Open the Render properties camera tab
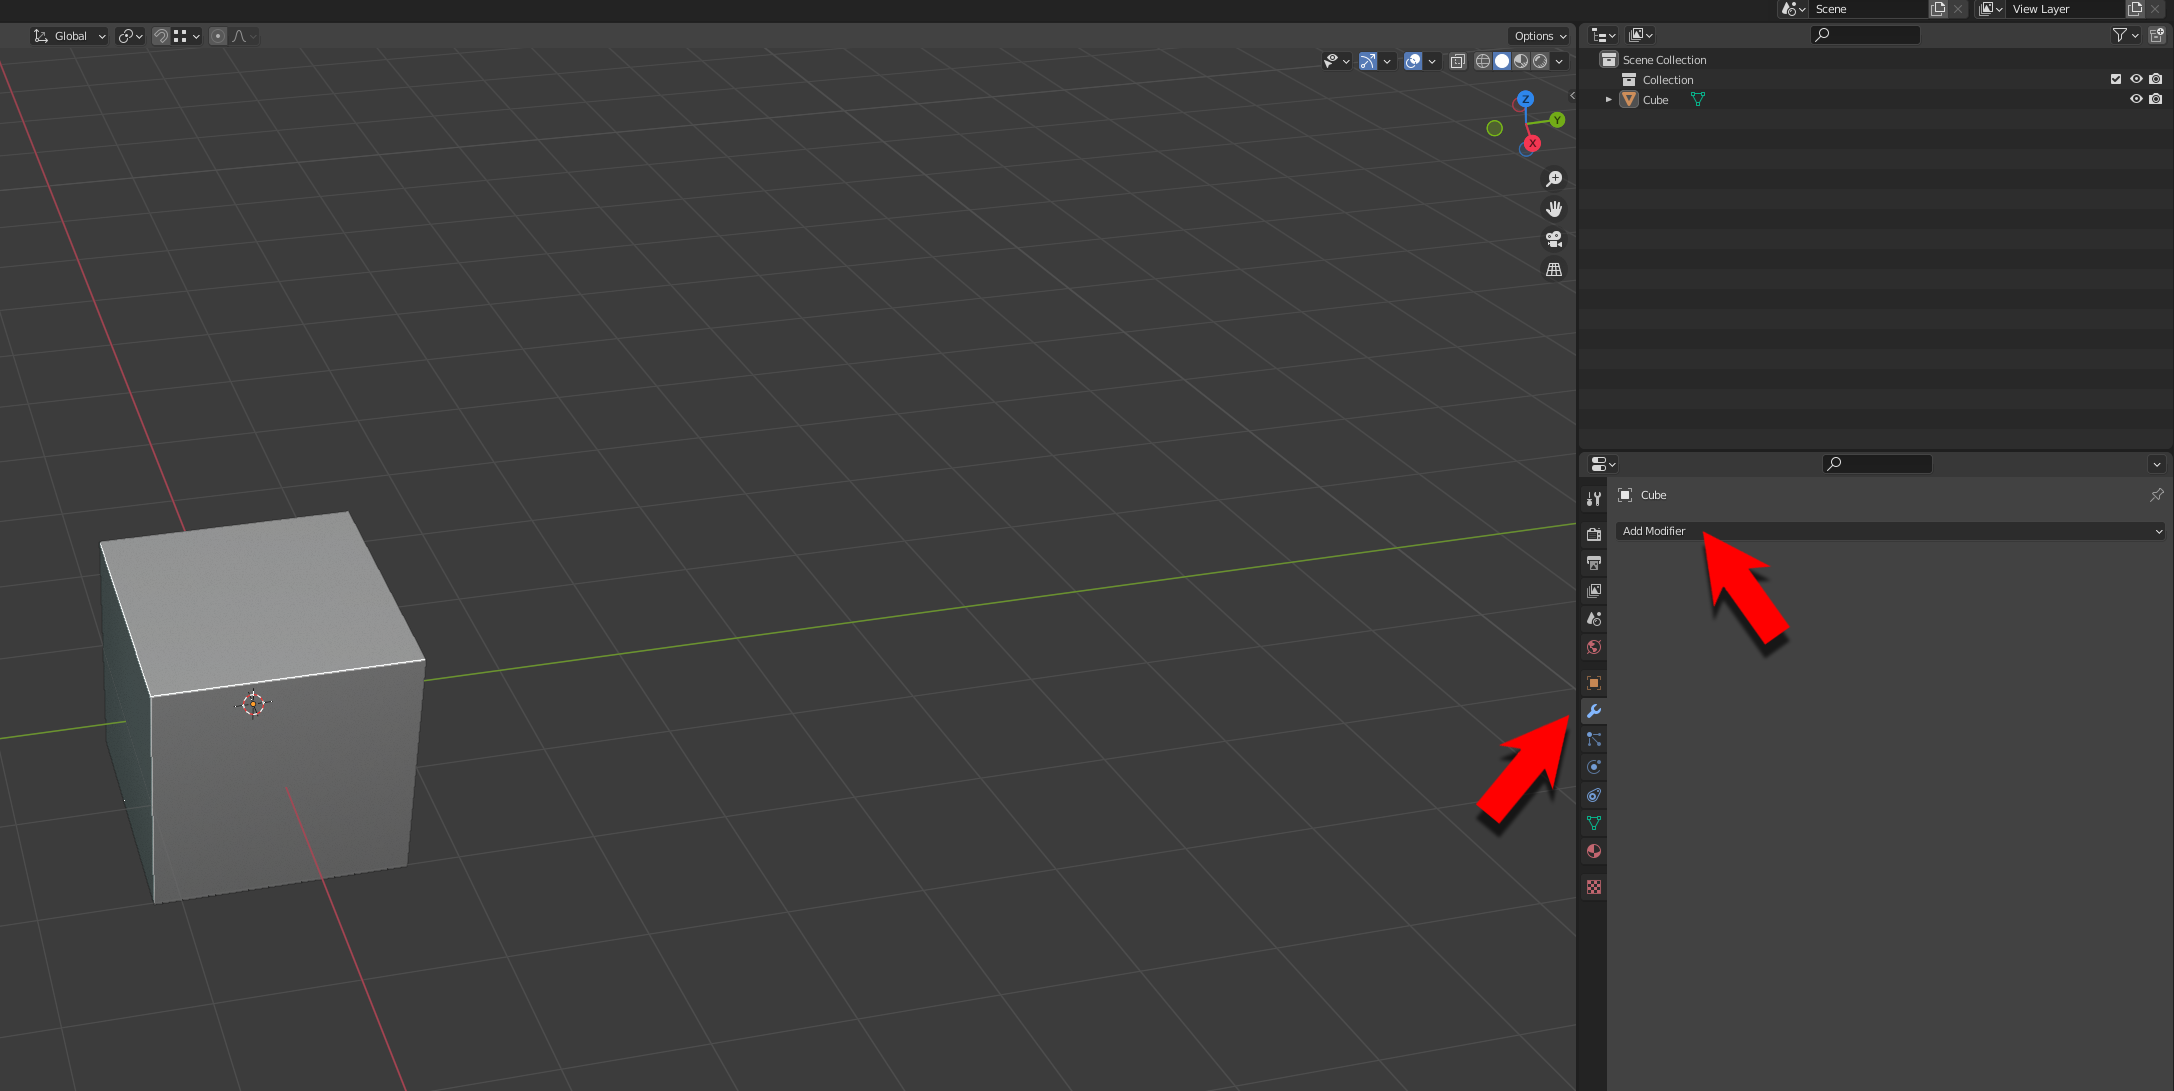 coord(1594,535)
